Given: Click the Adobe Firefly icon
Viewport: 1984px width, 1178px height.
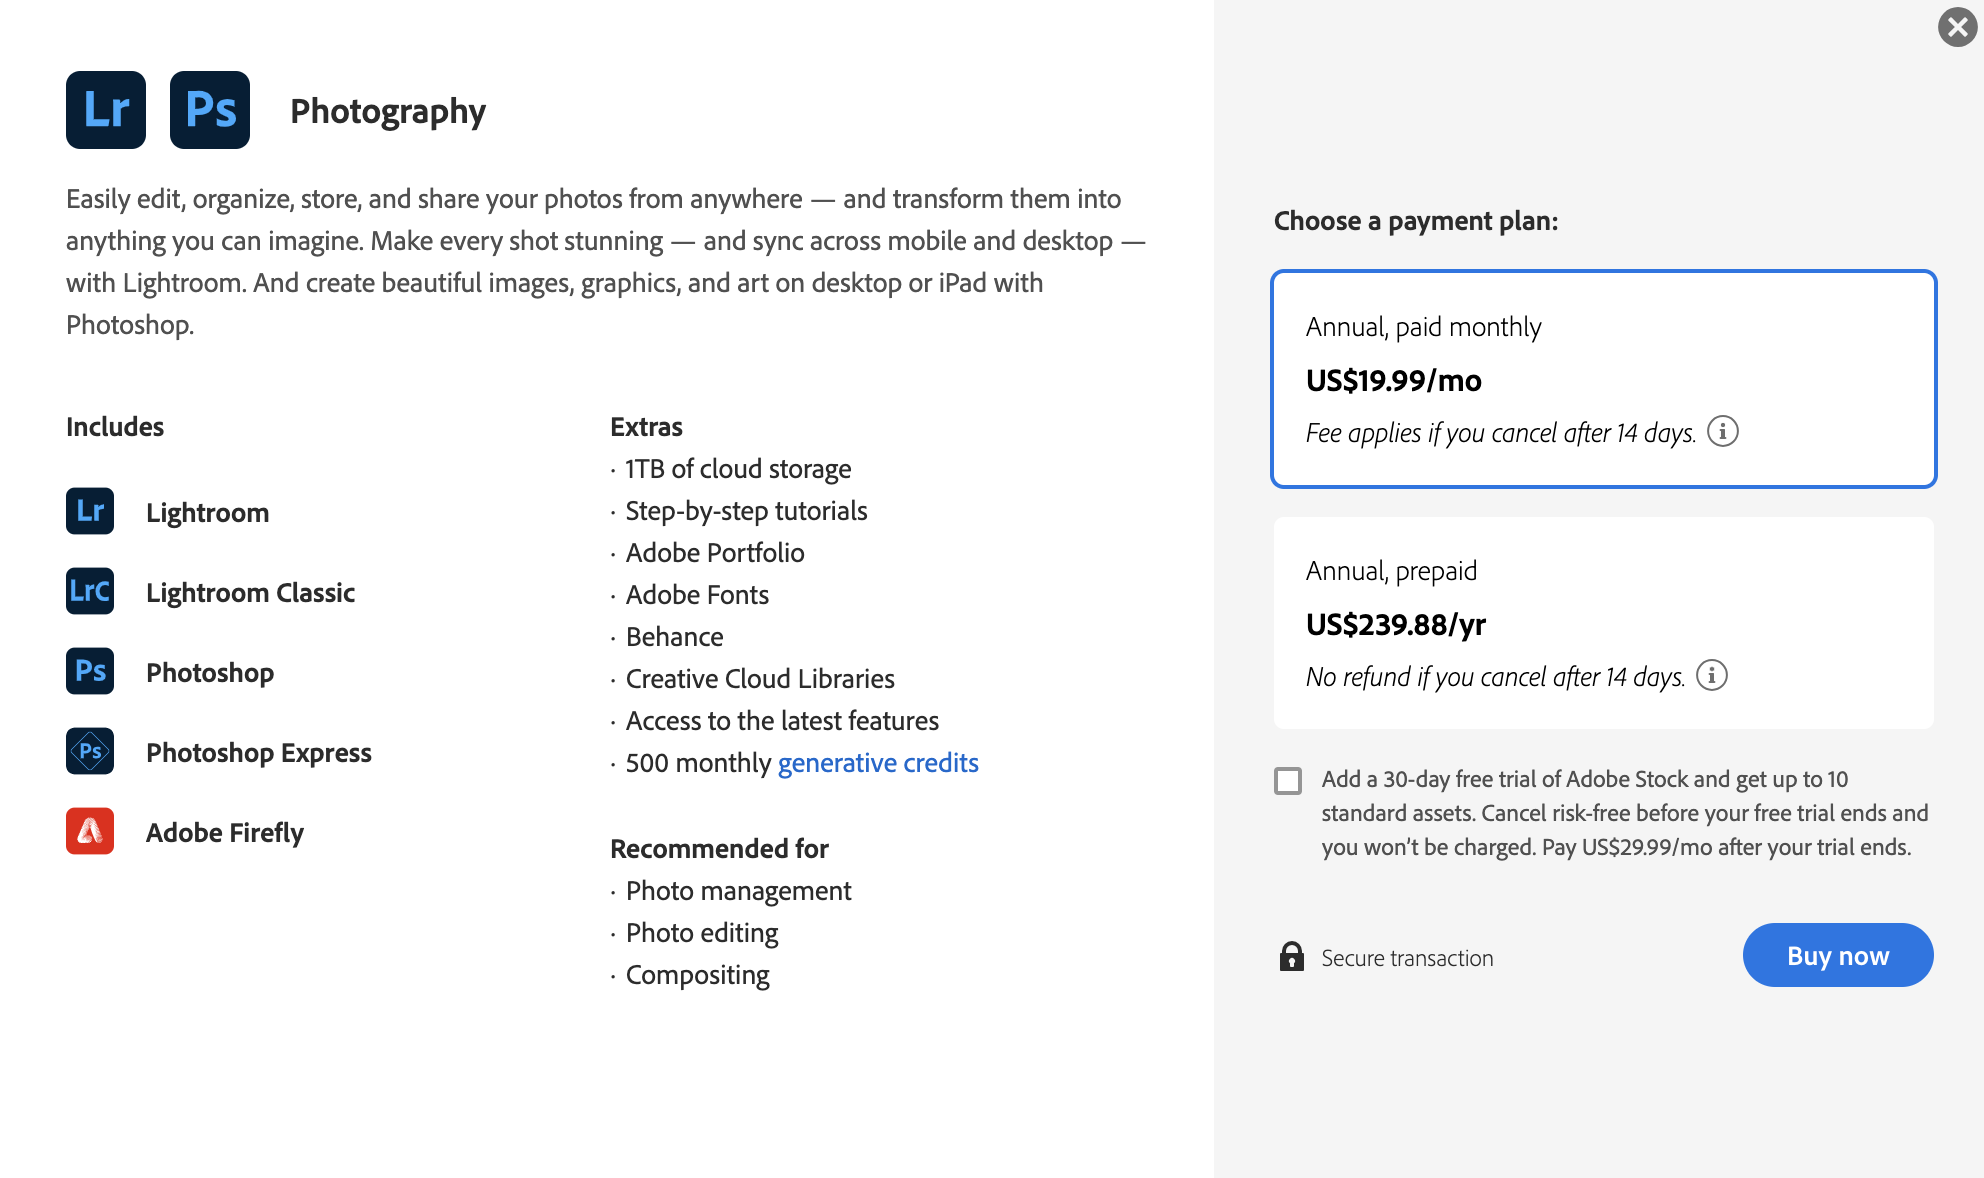Looking at the screenshot, I should [x=89, y=831].
